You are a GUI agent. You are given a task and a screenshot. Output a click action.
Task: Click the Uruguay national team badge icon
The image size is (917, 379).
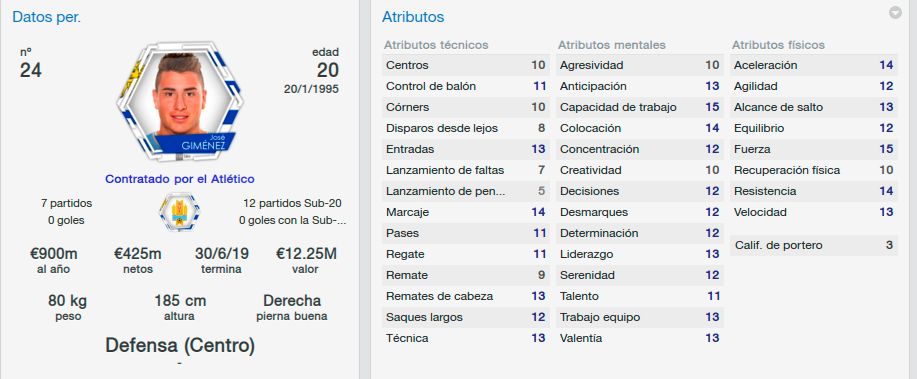pyautogui.click(x=180, y=211)
